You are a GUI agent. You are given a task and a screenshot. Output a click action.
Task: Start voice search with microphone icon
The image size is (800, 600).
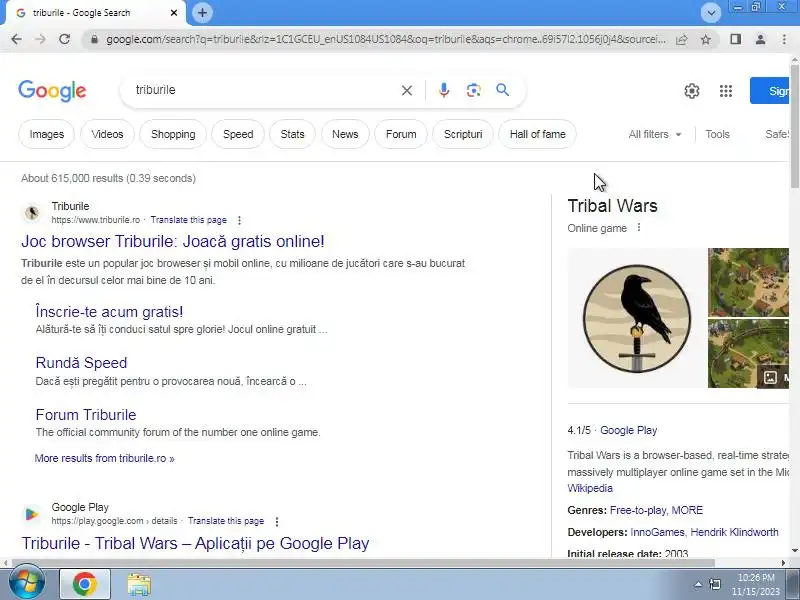coord(444,90)
